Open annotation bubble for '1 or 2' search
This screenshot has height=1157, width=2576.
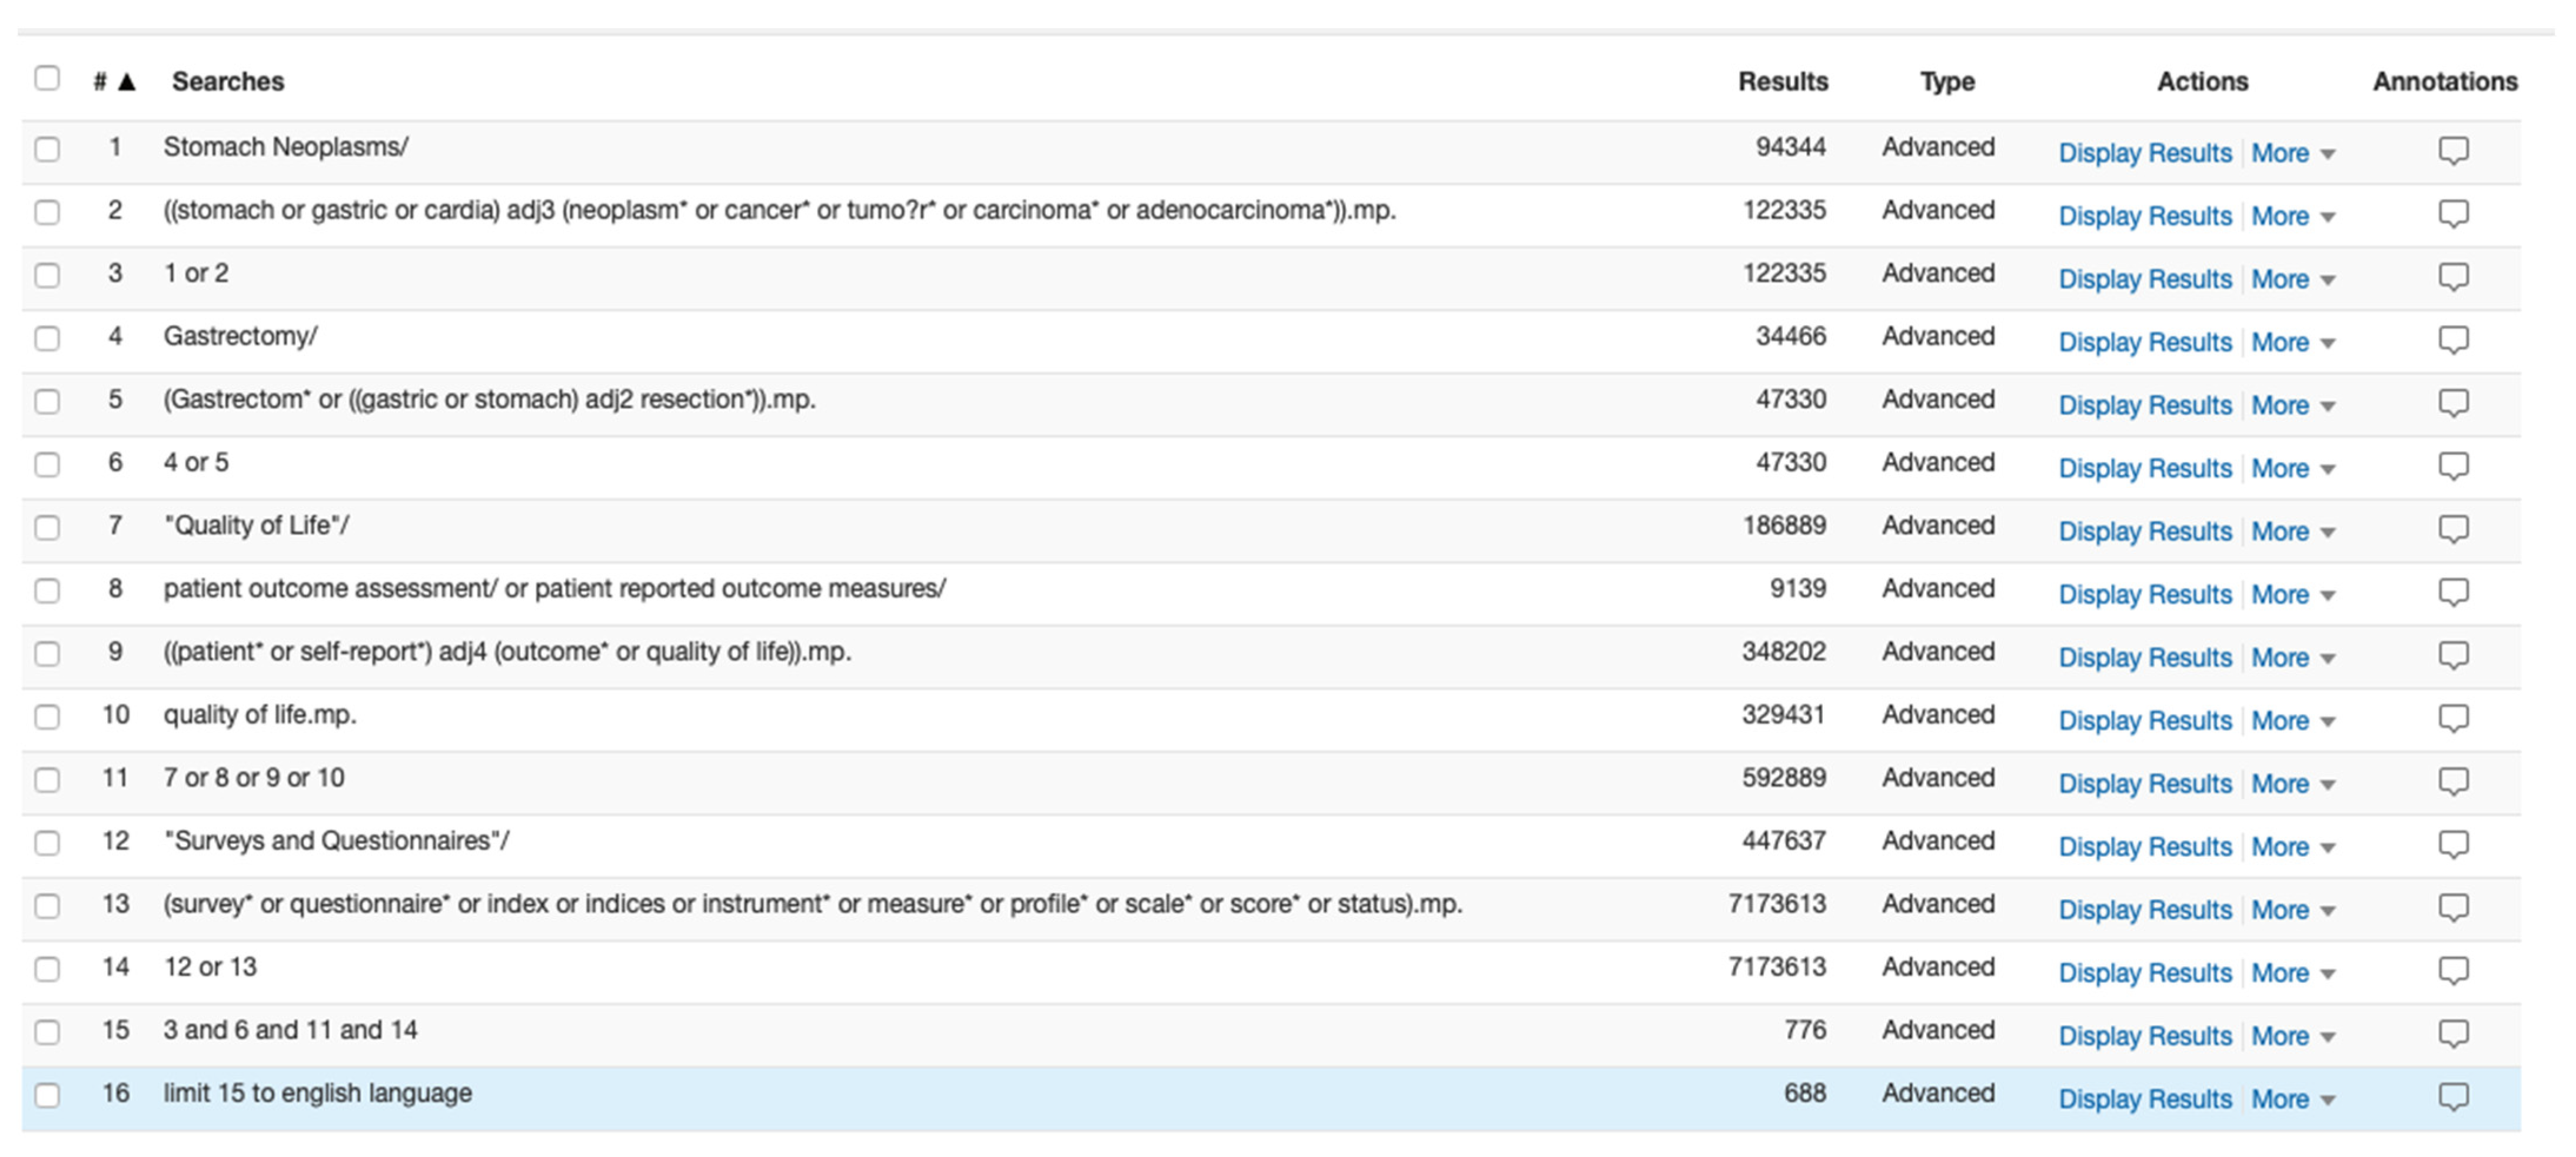[x=2453, y=277]
